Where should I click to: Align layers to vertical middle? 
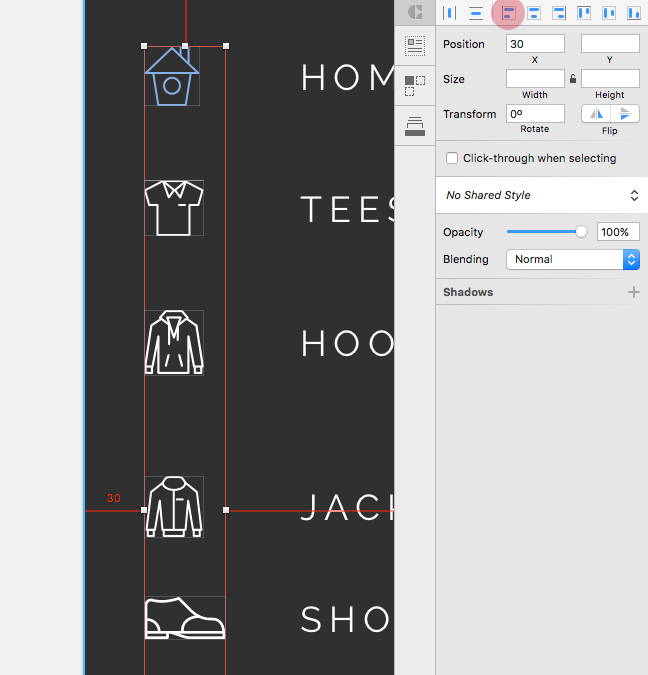click(x=609, y=13)
